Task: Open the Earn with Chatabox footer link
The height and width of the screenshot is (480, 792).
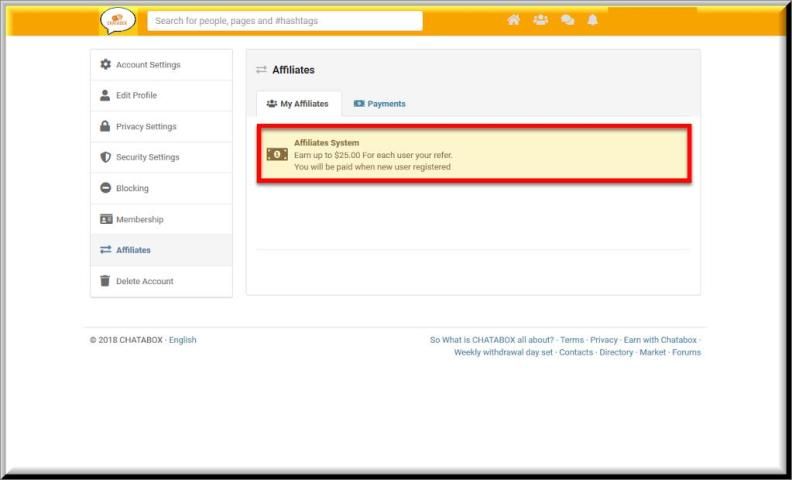Action: [660, 340]
